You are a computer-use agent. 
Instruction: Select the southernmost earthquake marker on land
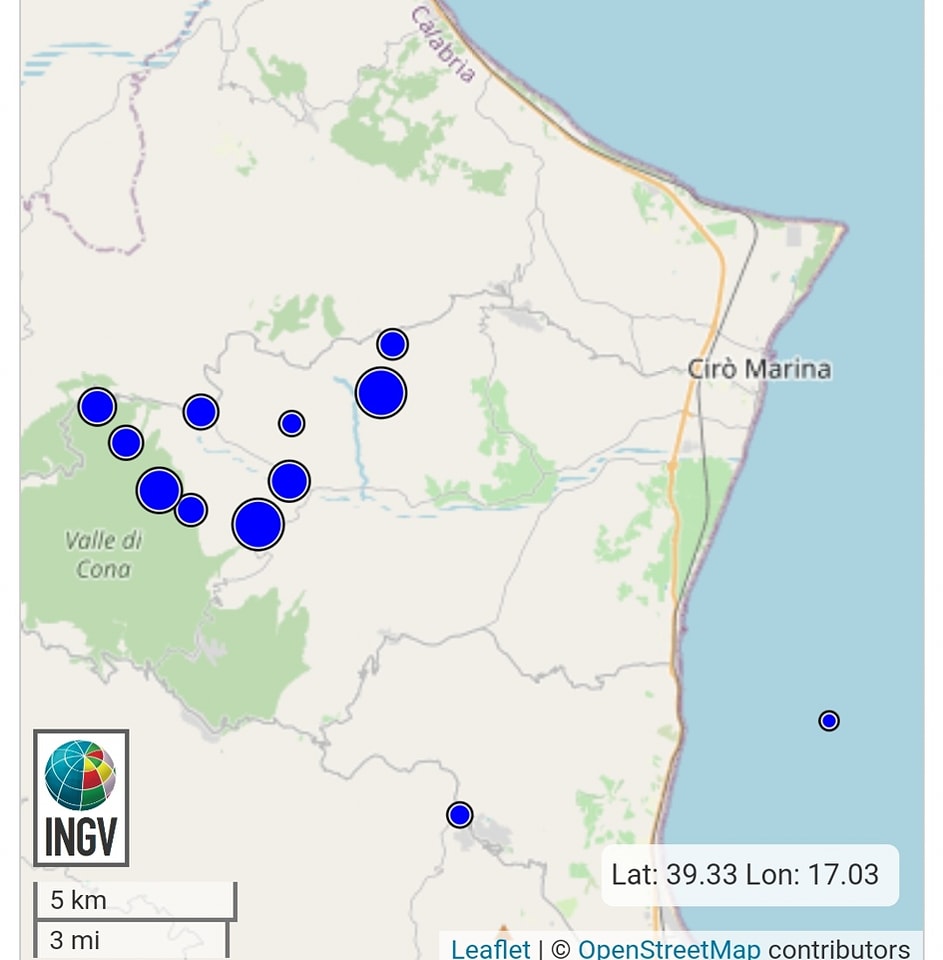(x=459, y=815)
